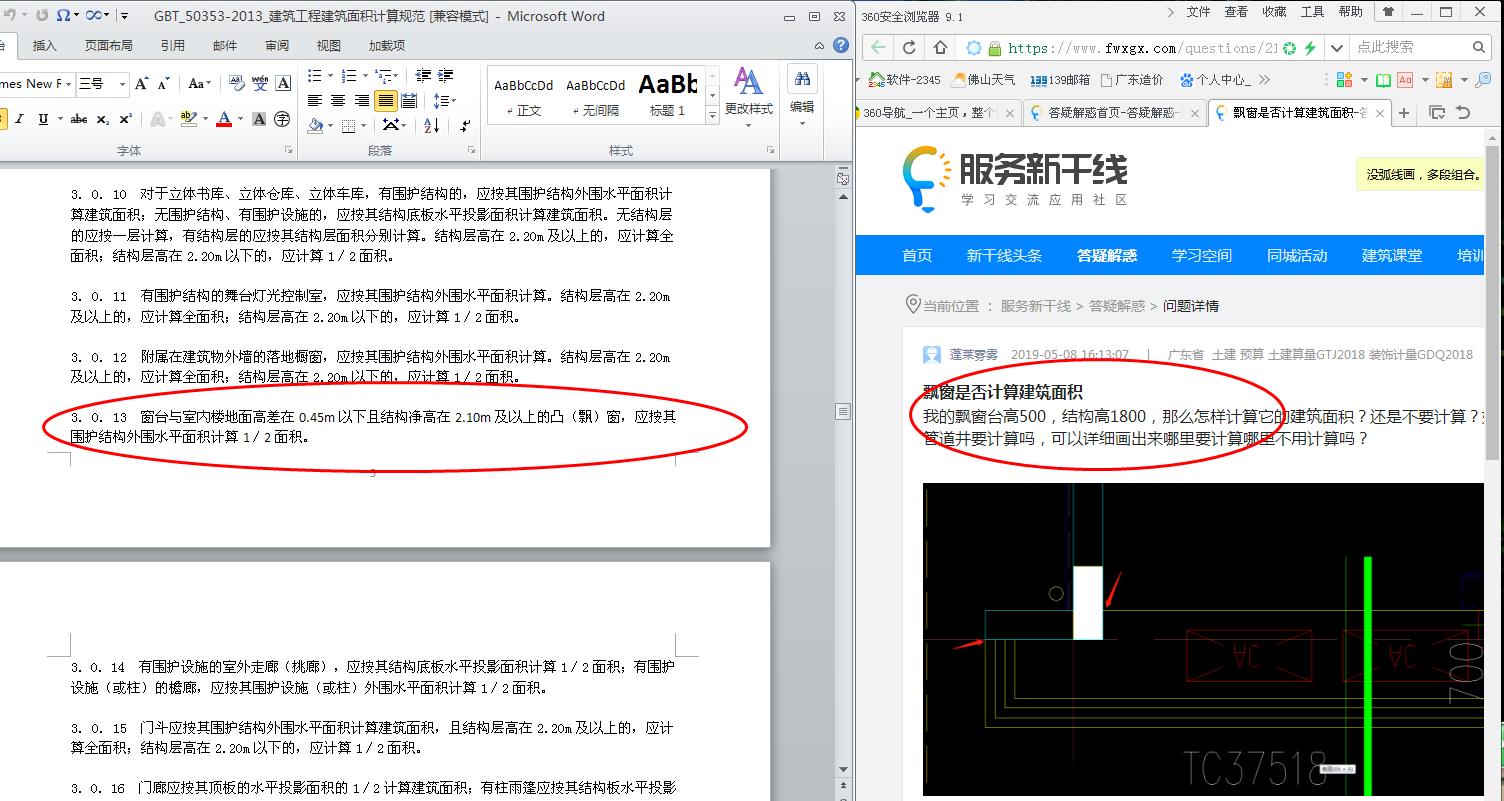
Task: Open the 字体 dialog launcher
Action: click(289, 150)
